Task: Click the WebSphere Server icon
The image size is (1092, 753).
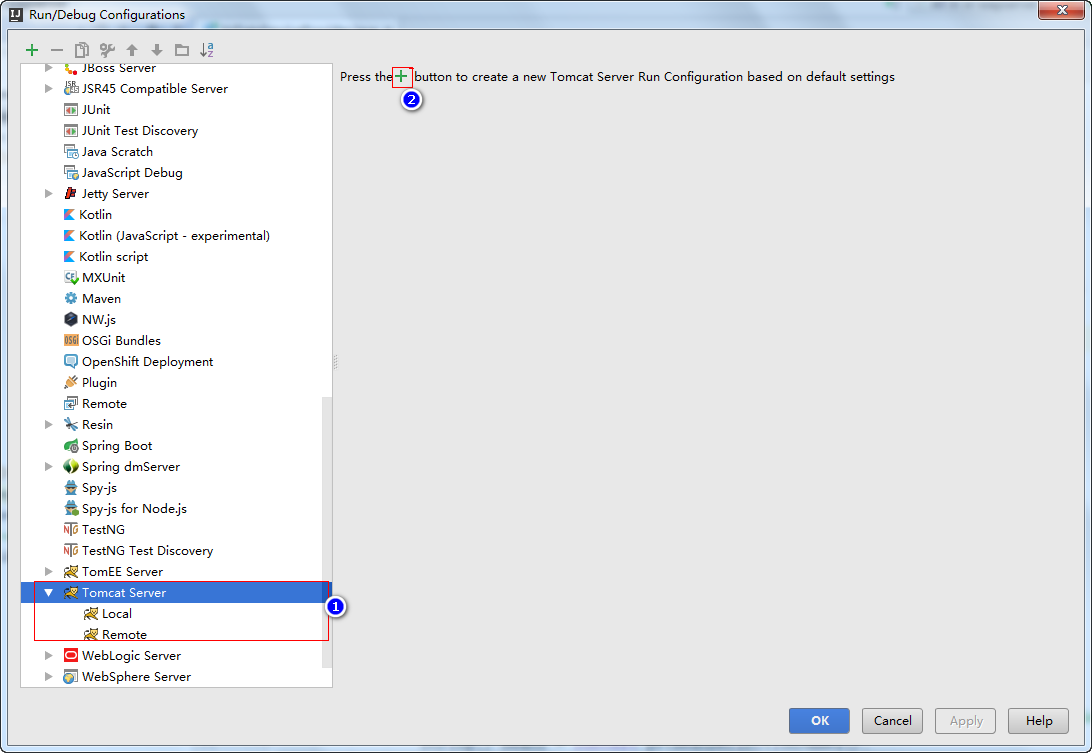Action: point(70,677)
